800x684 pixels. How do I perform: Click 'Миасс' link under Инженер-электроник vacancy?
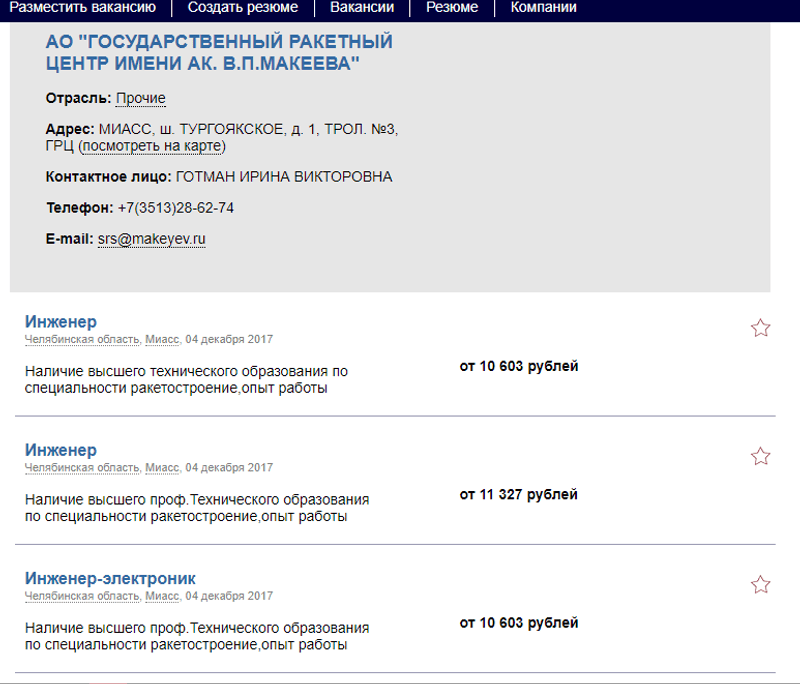(x=162, y=596)
